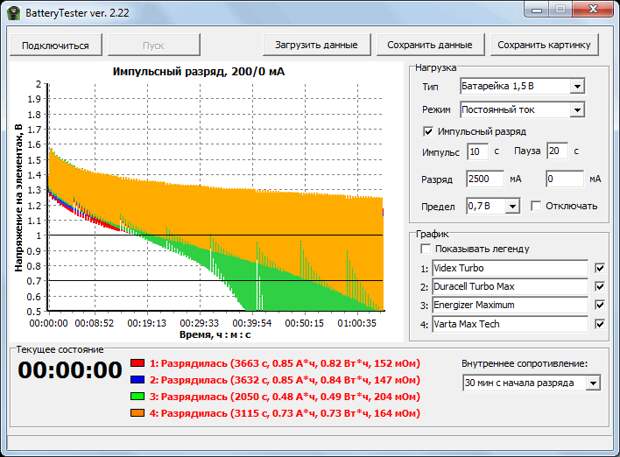Edit graph 2 name field Duracell Turbo Max
This screenshot has height=457, width=620.
point(510,286)
